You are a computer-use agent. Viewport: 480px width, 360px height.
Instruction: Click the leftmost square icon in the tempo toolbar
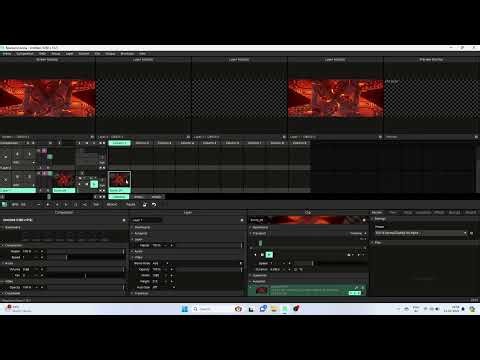[x=4, y=204]
